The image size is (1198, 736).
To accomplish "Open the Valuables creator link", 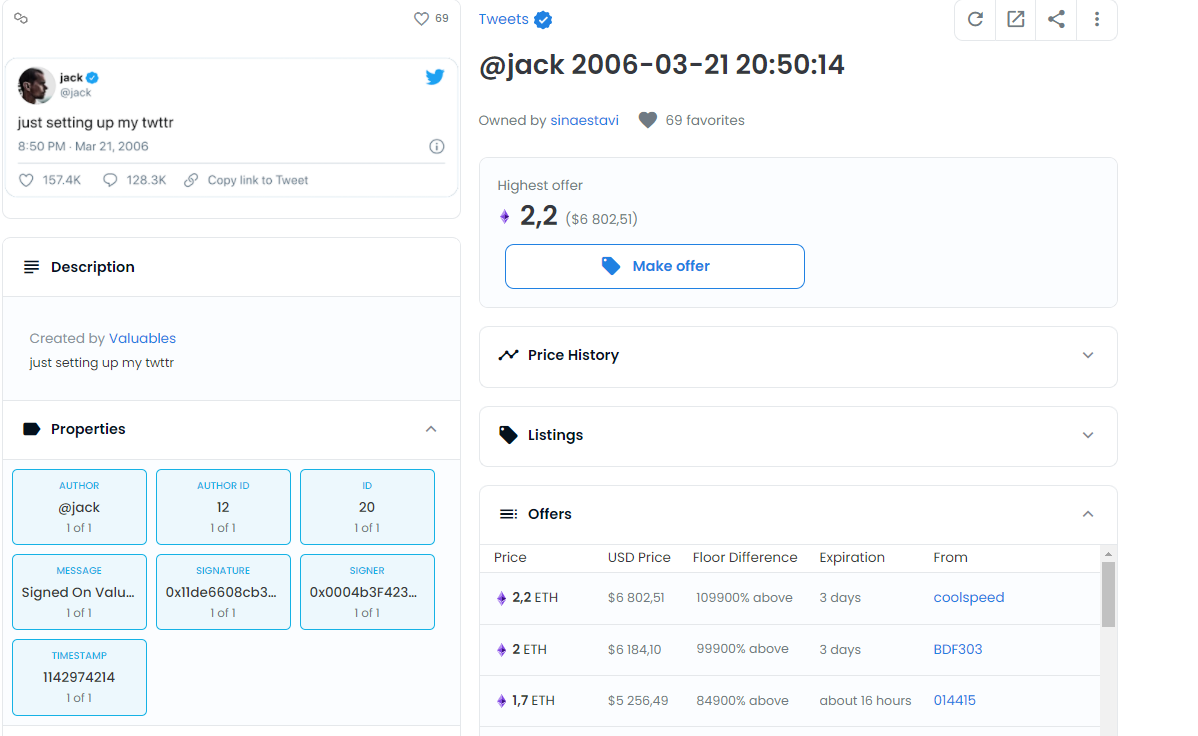I will 142,338.
